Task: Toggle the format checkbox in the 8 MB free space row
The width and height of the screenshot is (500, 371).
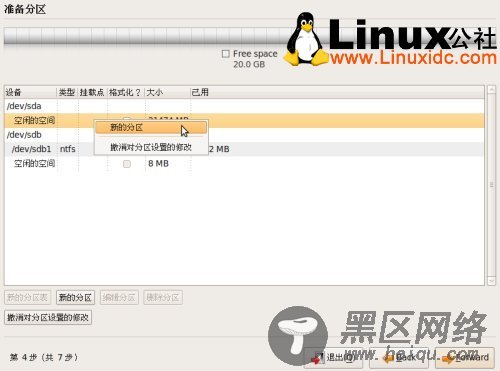Action: [127, 164]
